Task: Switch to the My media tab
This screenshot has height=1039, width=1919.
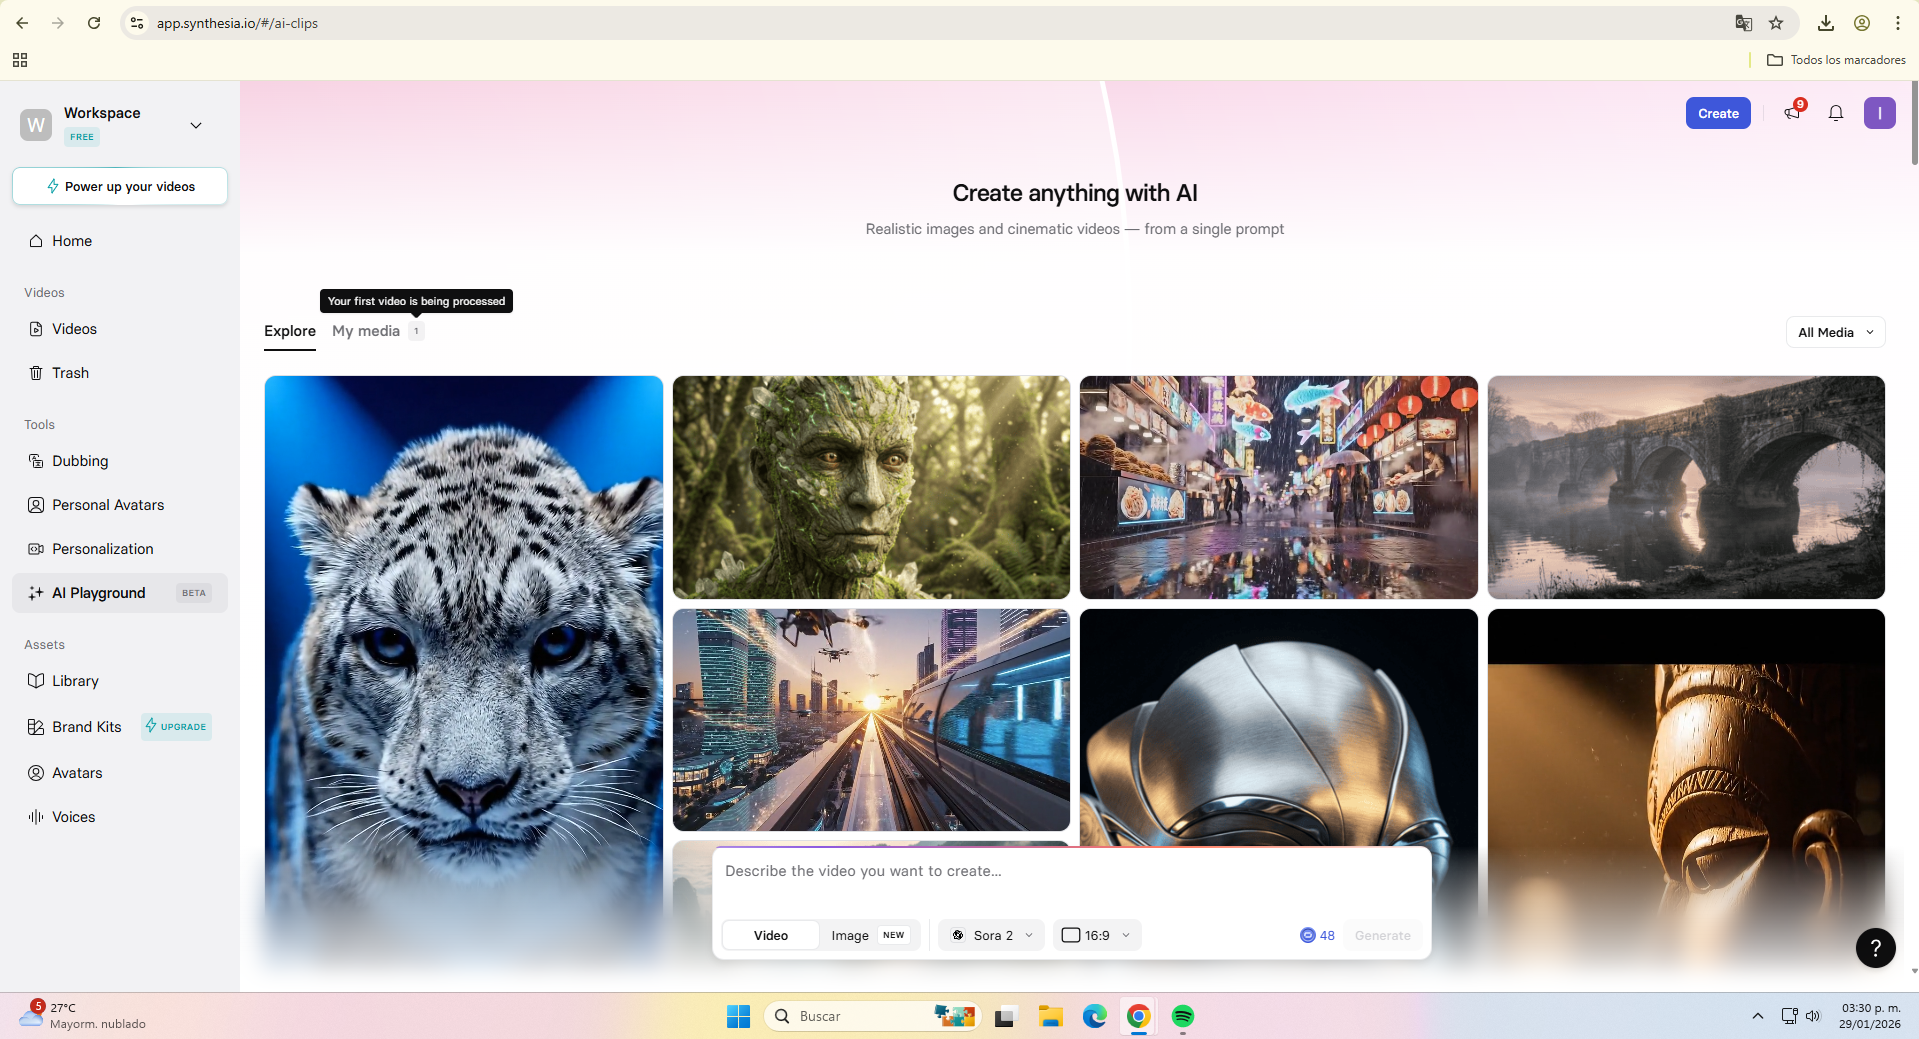Action: tap(366, 331)
